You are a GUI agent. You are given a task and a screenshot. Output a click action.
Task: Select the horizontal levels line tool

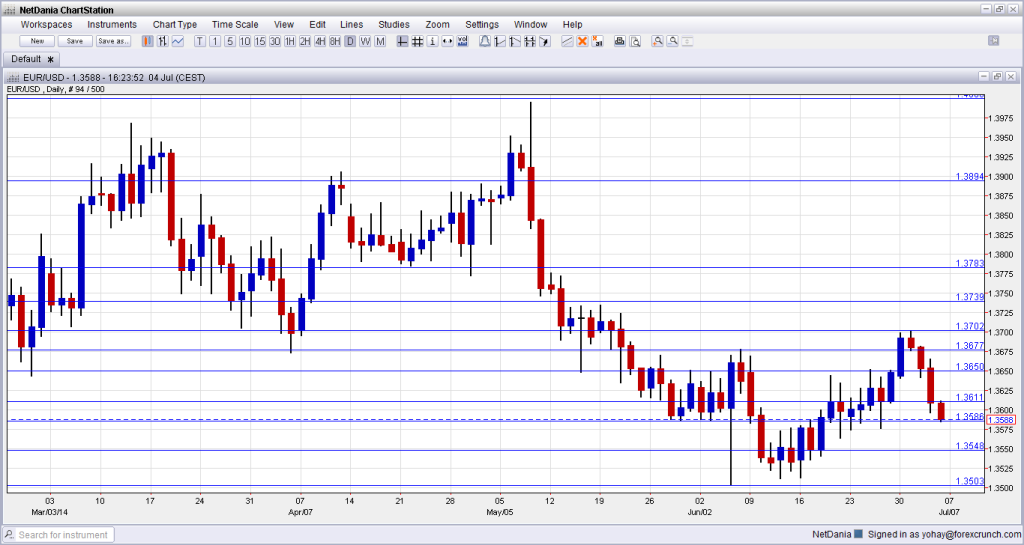pos(530,41)
